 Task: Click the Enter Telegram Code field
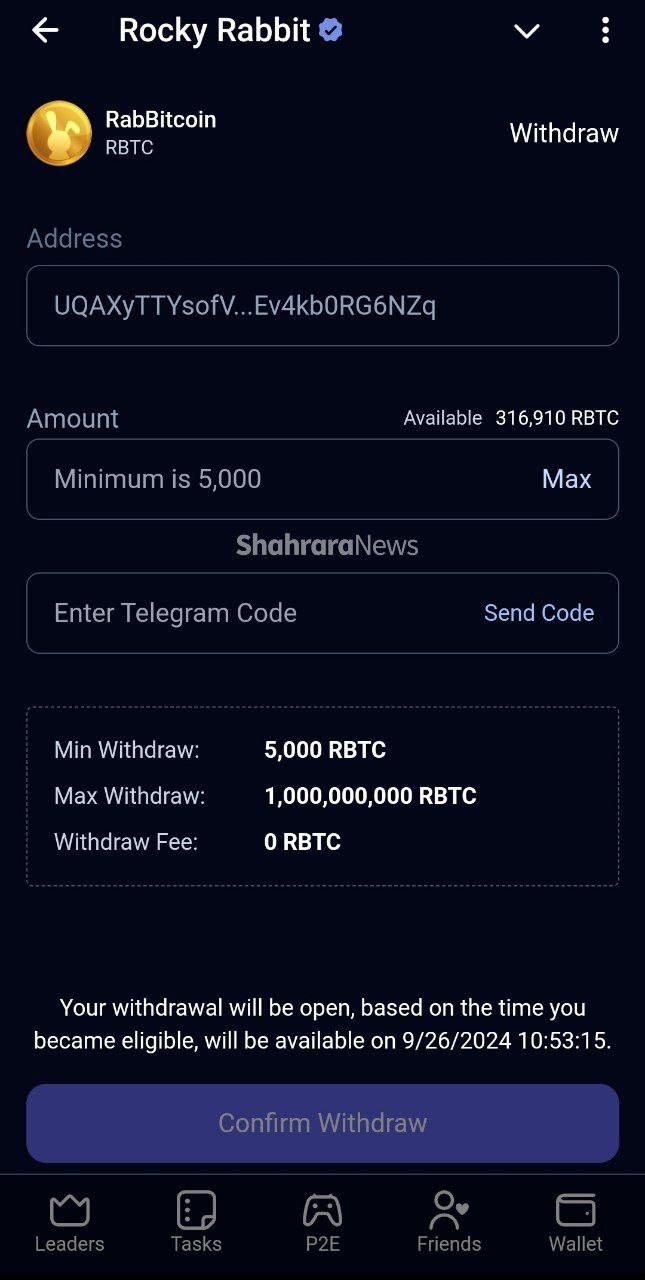click(x=250, y=613)
